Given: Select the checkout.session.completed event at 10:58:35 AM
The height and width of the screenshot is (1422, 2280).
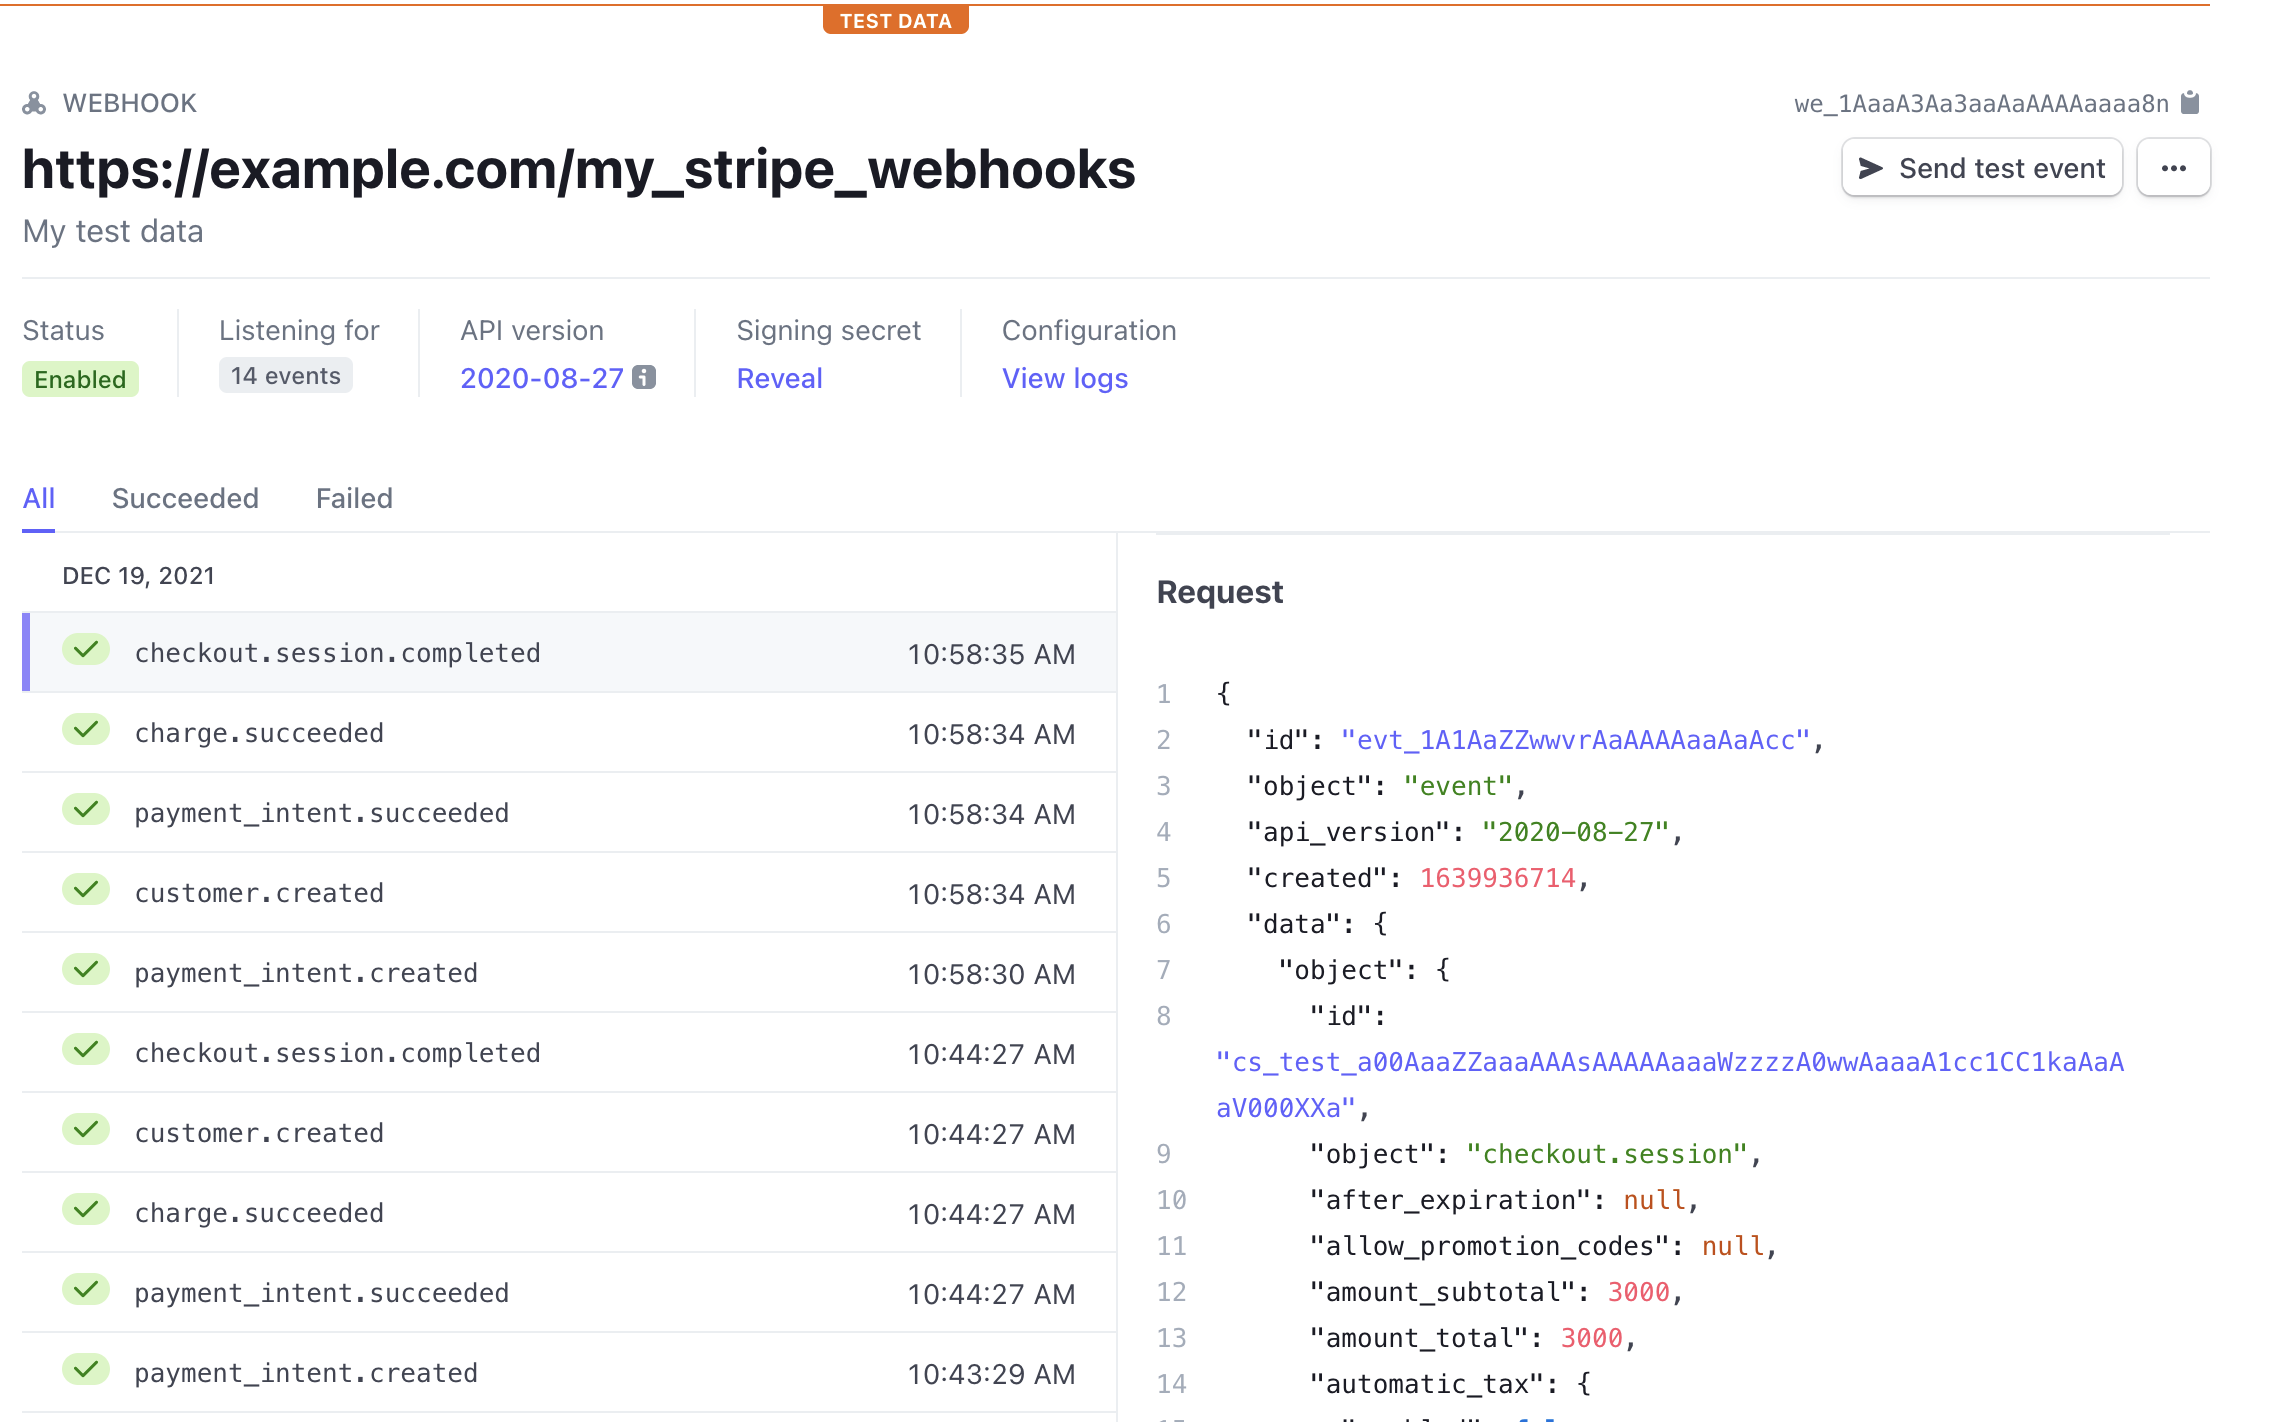Looking at the screenshot, I should coord(569,652).
